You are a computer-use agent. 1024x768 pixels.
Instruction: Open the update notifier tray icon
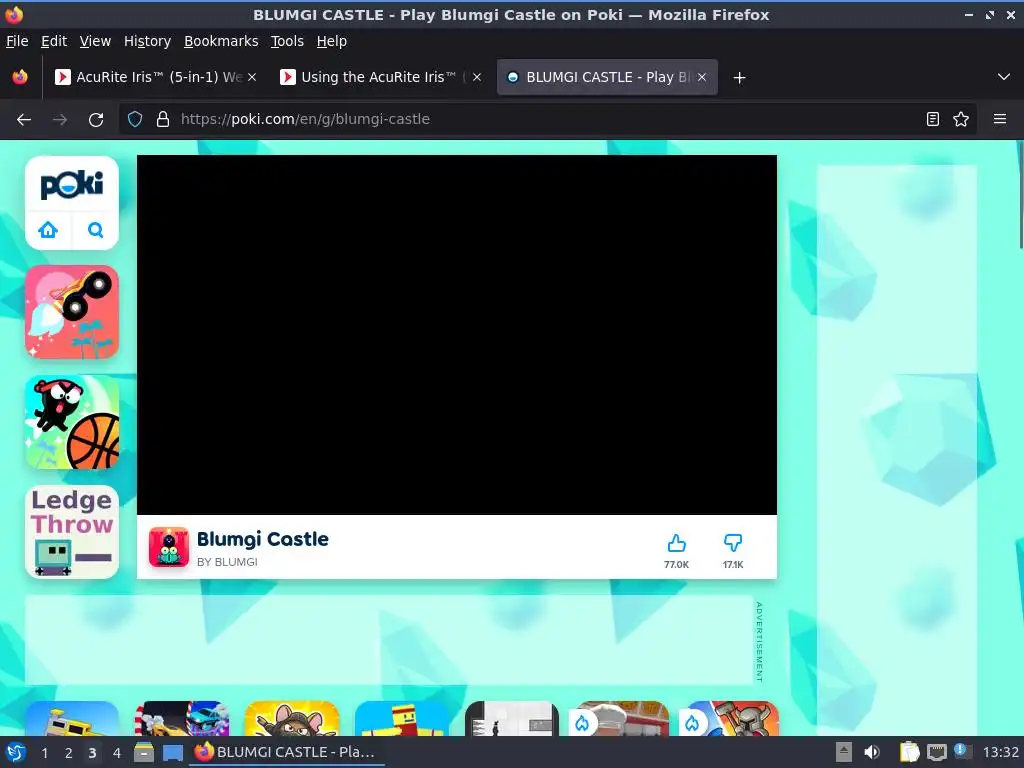coord(962,751)
